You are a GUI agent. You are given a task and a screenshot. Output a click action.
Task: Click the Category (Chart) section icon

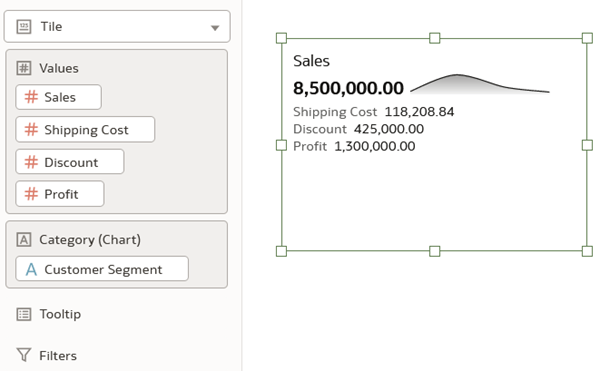[24, 240]
